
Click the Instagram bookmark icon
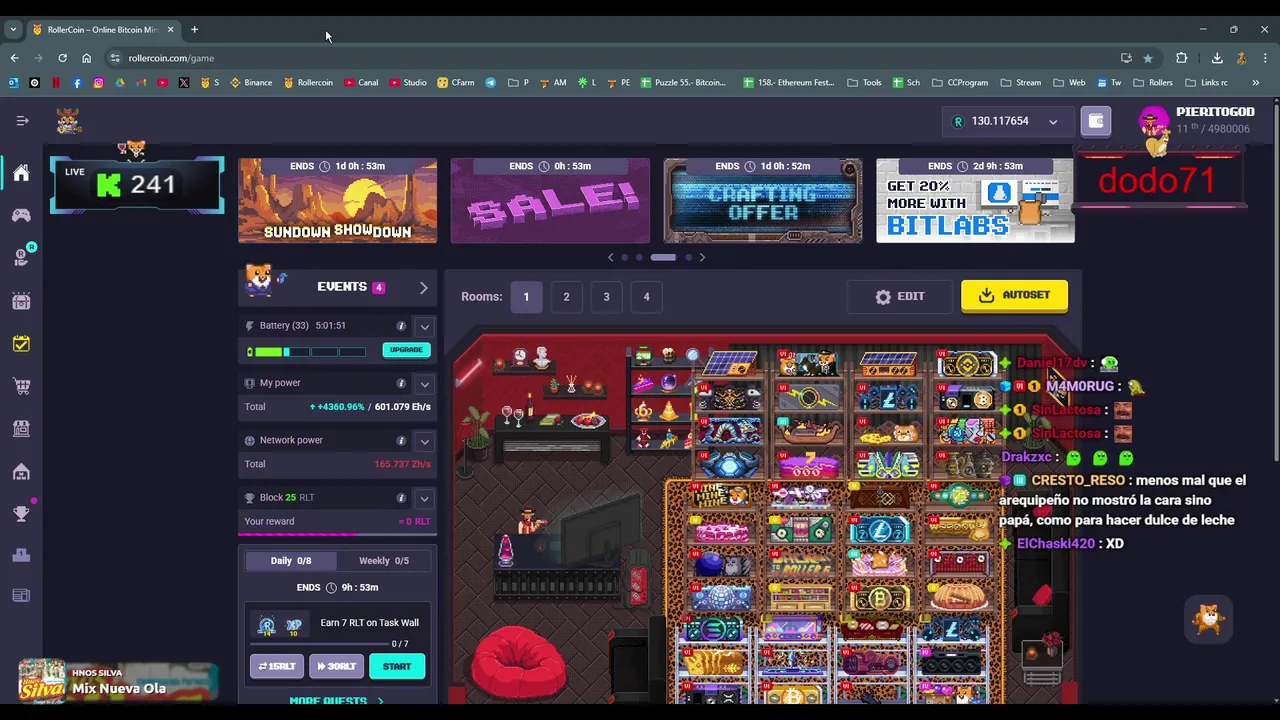98,82
